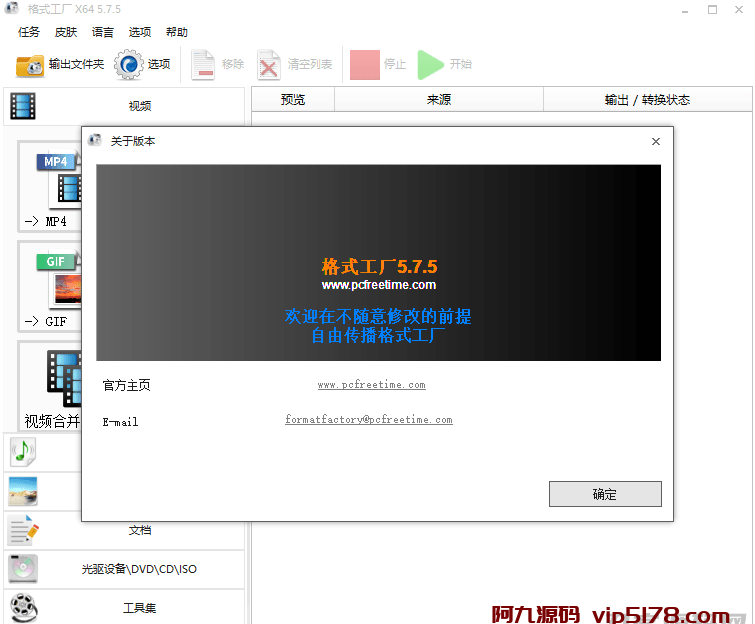Image resolution: width=755 pixels, height=624 pixels.
Task: Minimize the 格式工厂 main window
Action: click(x=685, y=10)
